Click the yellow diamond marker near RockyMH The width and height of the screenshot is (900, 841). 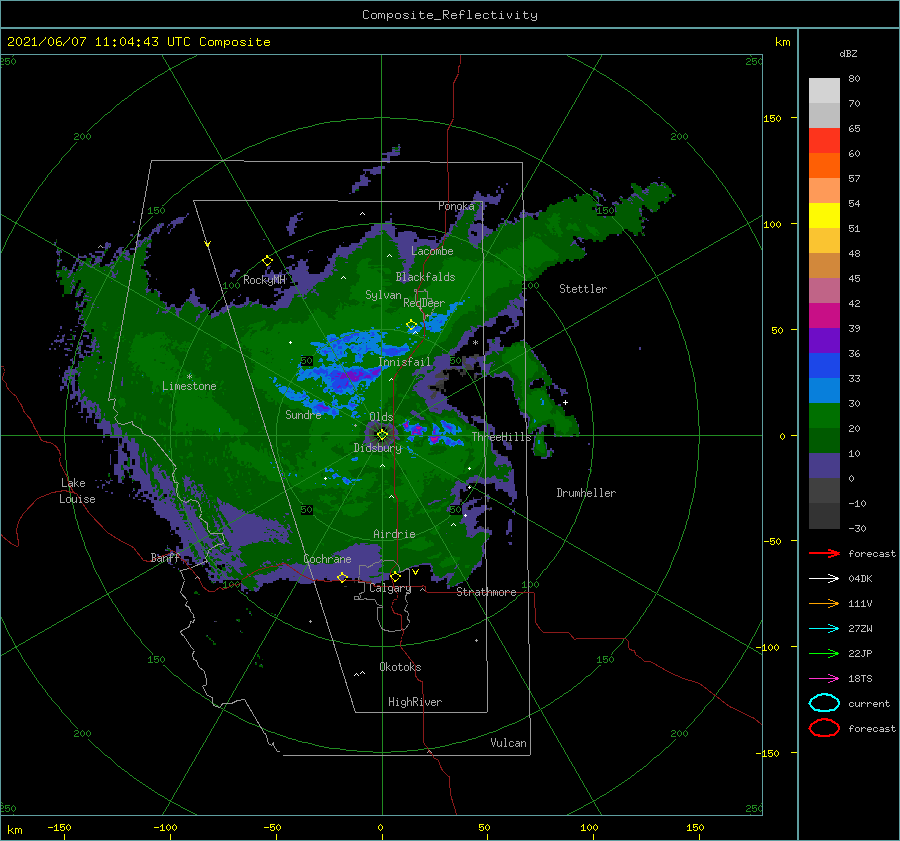267,261
